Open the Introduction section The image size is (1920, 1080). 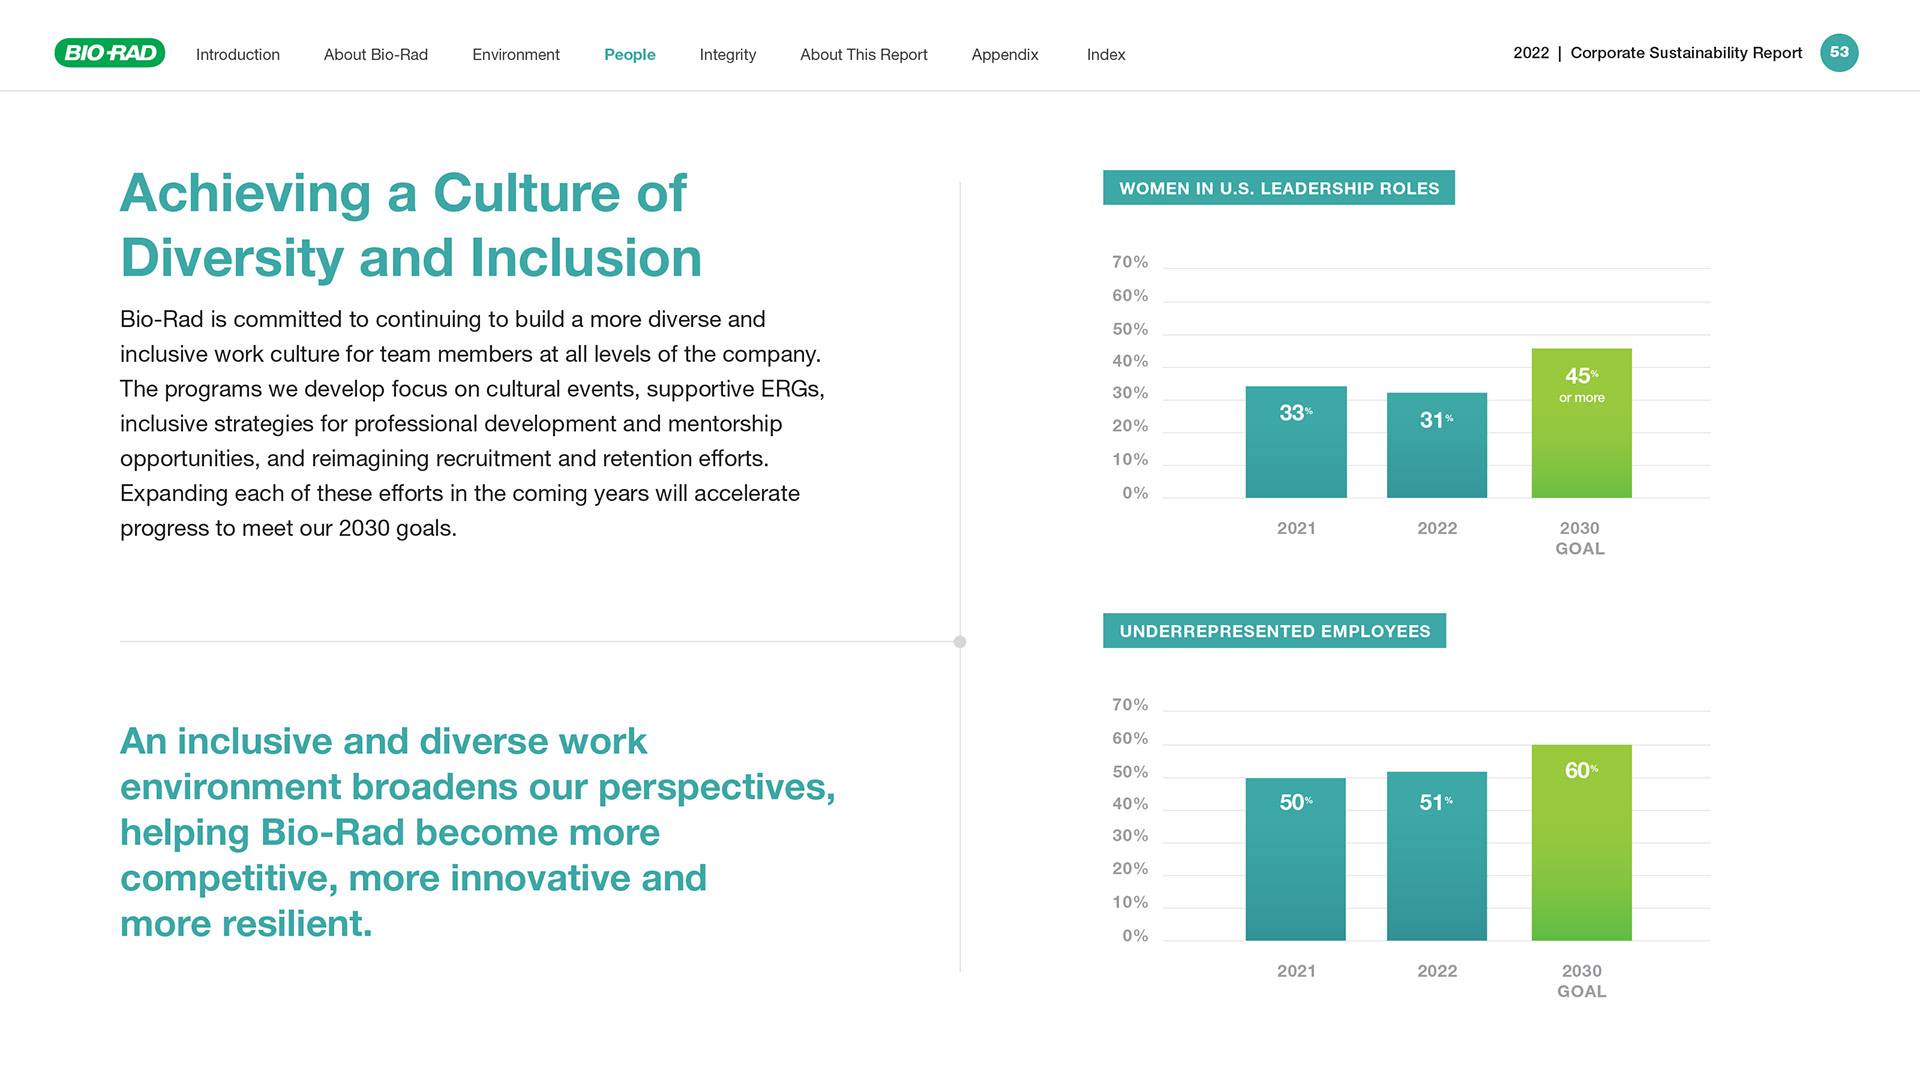(x=238, y=54)
